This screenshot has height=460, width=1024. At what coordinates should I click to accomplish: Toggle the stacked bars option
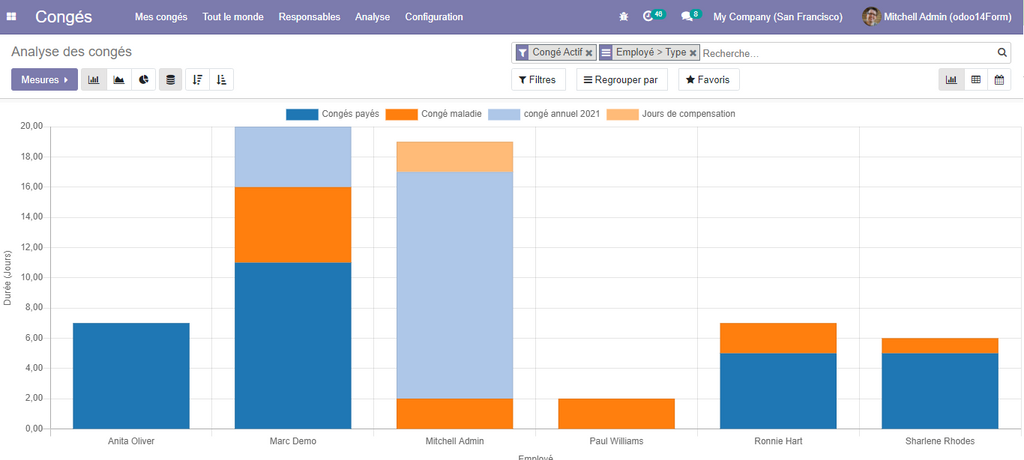point(171,80)
